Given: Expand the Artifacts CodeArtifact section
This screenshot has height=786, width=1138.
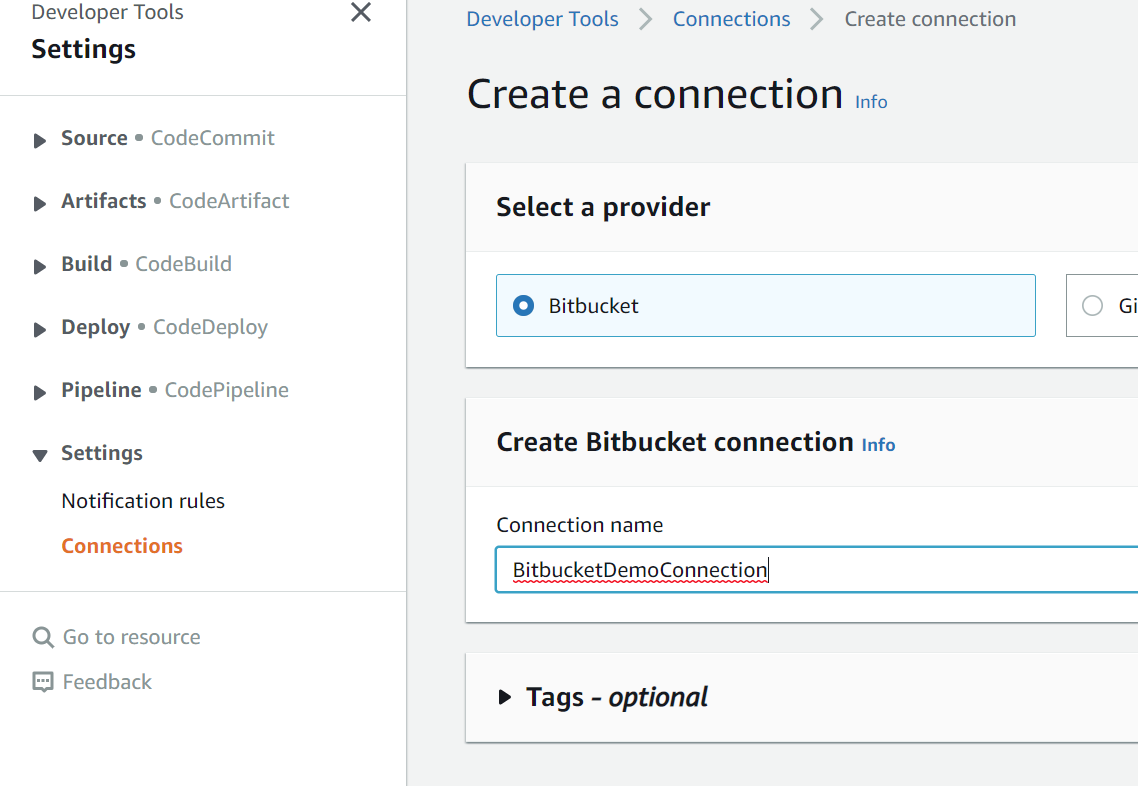Looking at the screenshot, I should (x=40, y=203).
